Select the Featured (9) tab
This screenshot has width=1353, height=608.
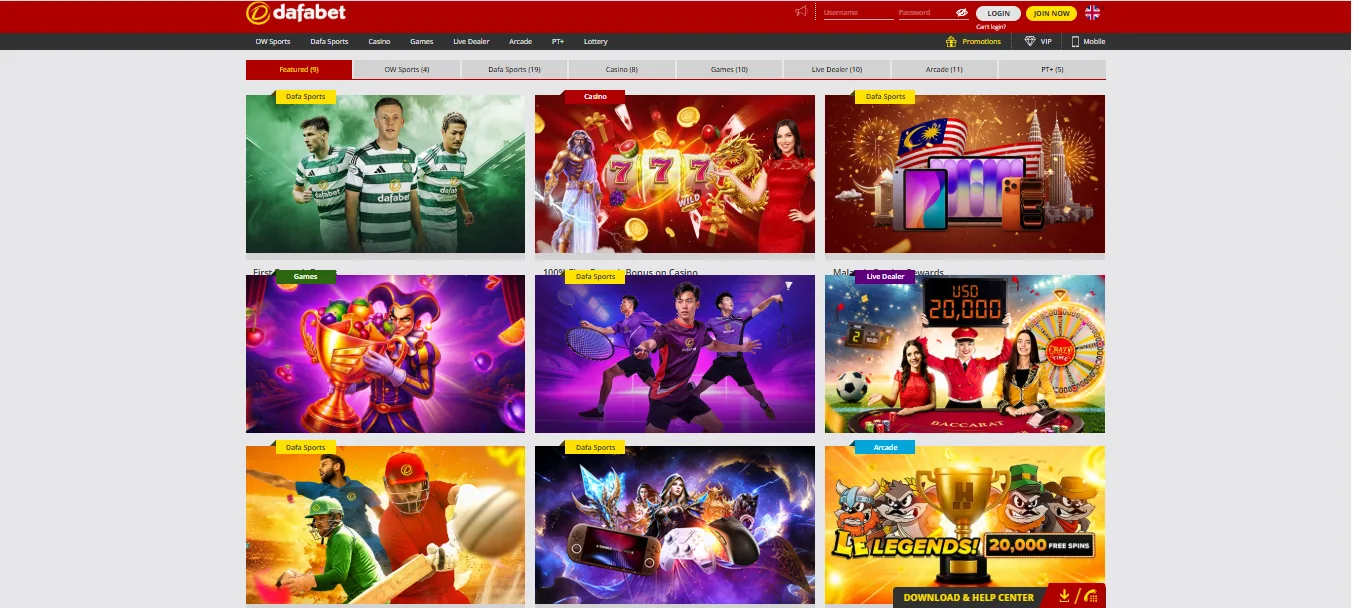(x=299, y=69)
